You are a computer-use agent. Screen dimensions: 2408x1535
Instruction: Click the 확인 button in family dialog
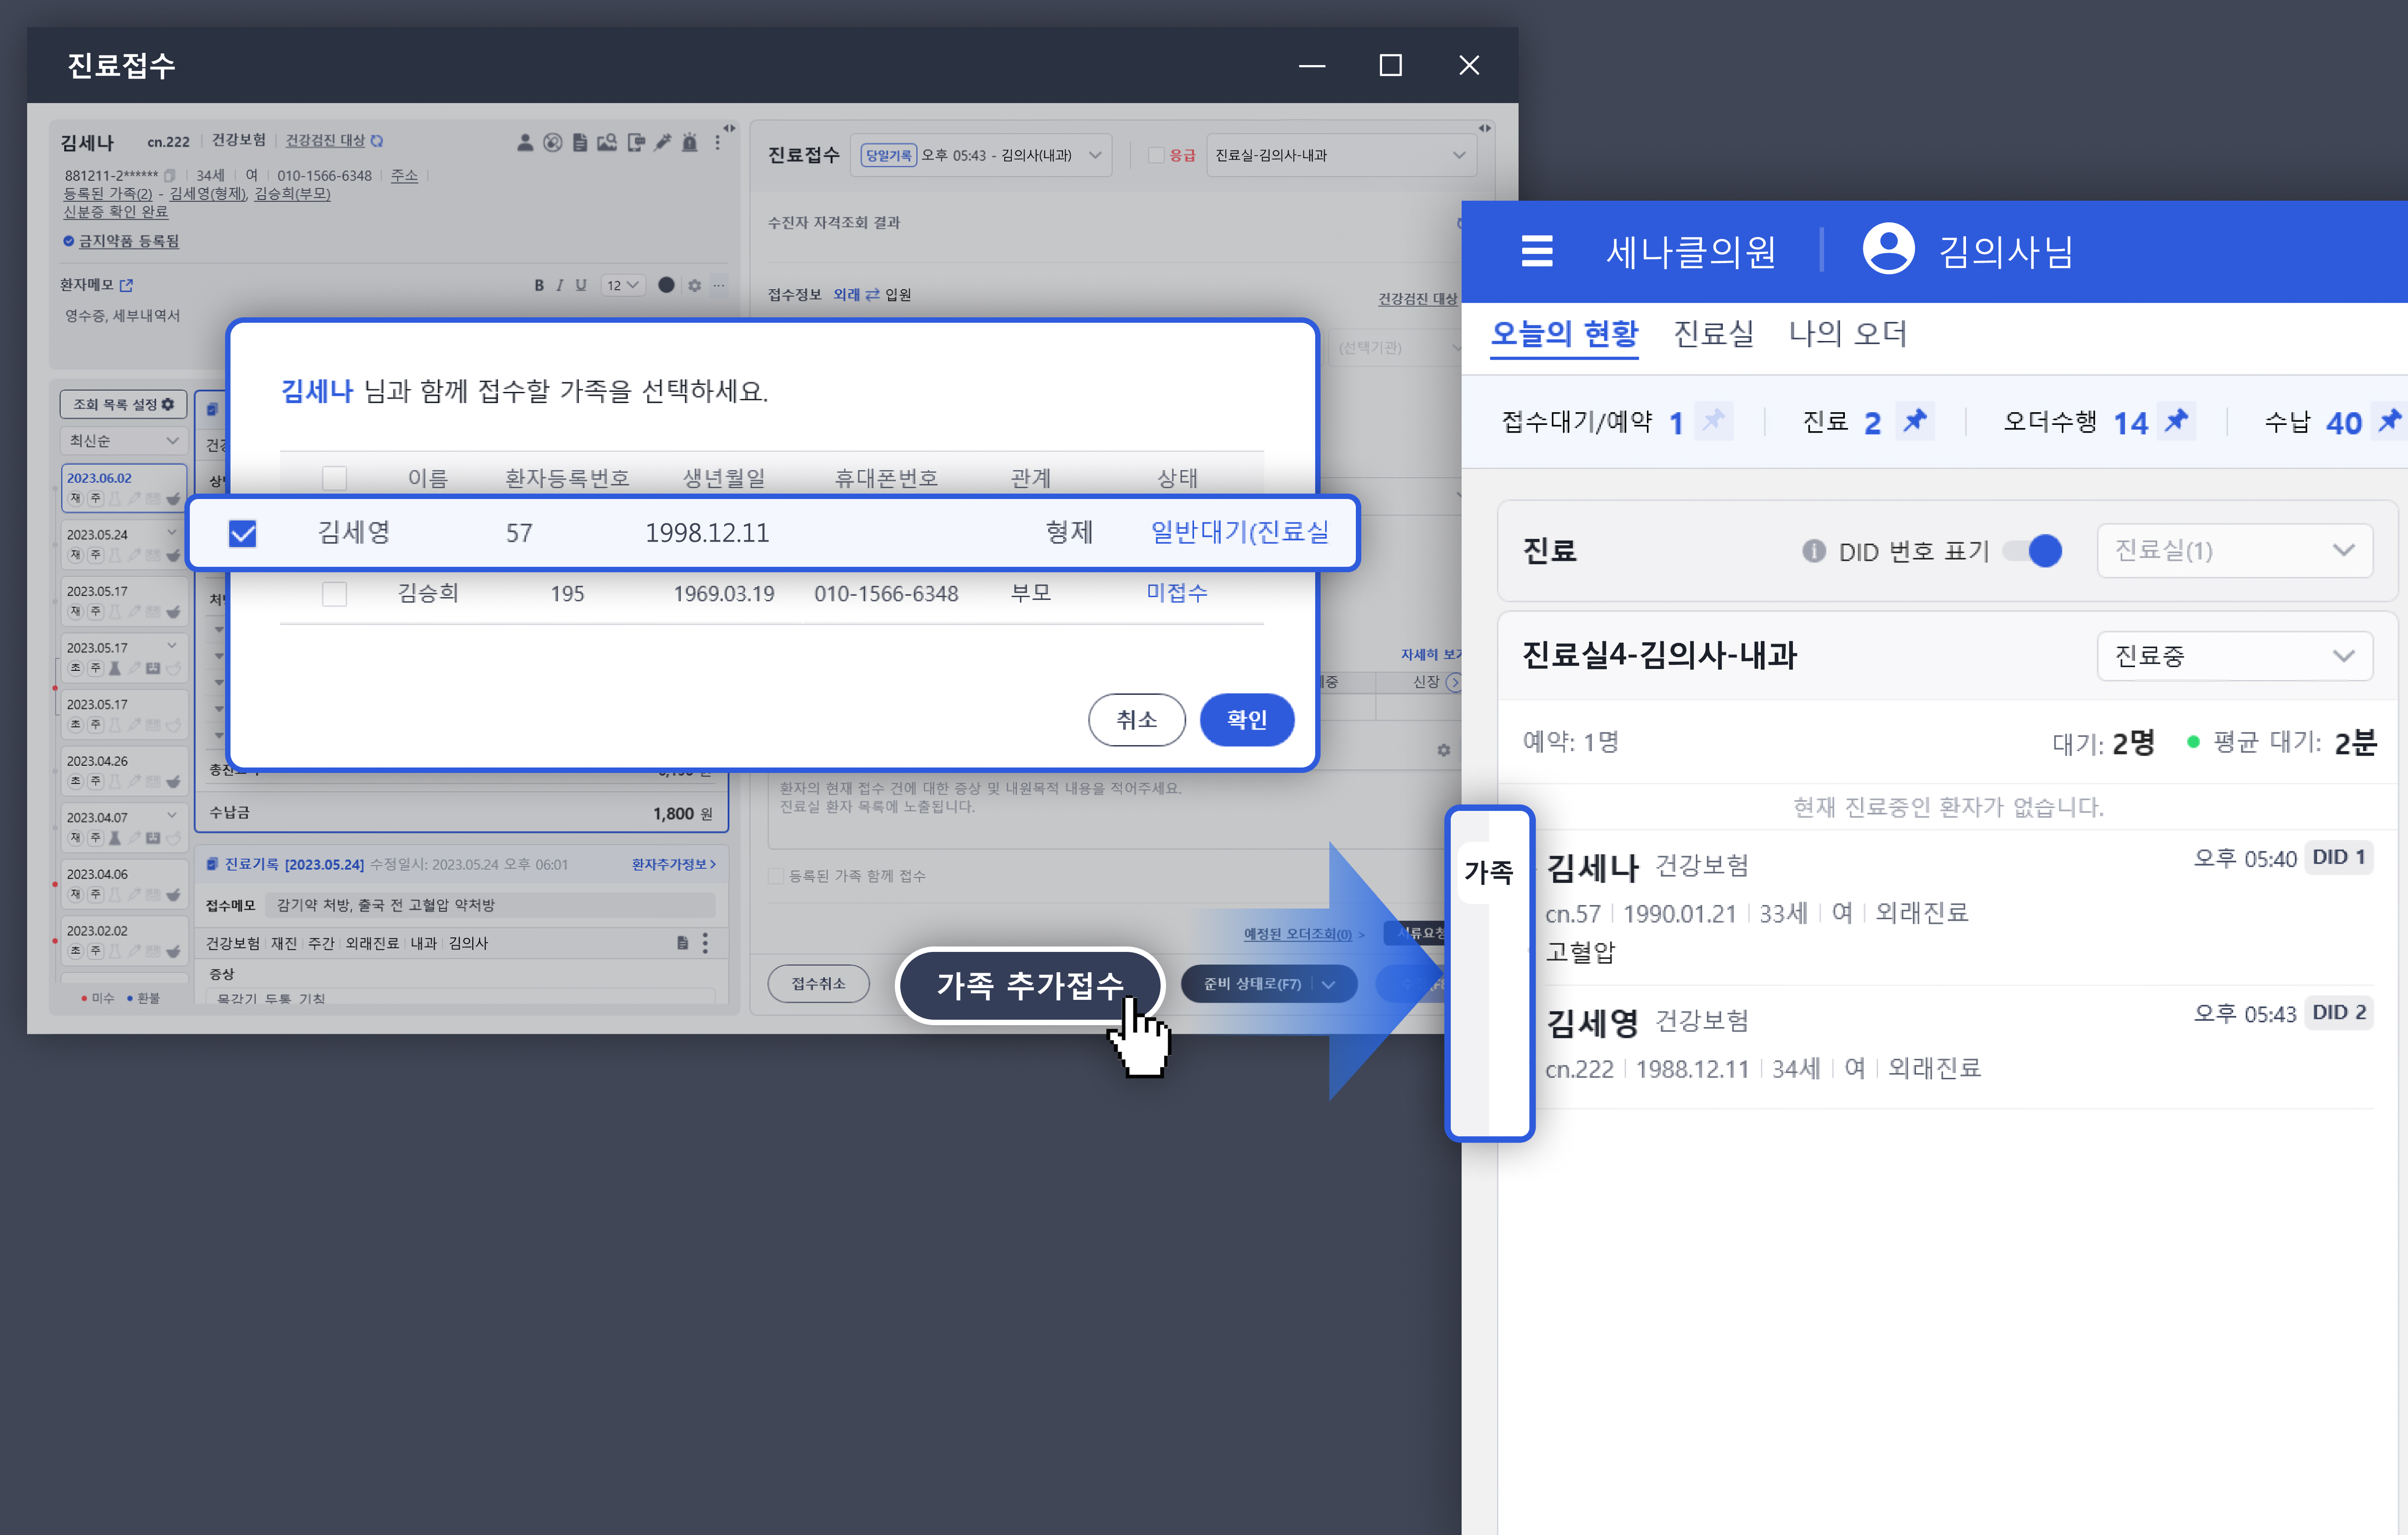pyautogui.click(x=1246, y=719)
